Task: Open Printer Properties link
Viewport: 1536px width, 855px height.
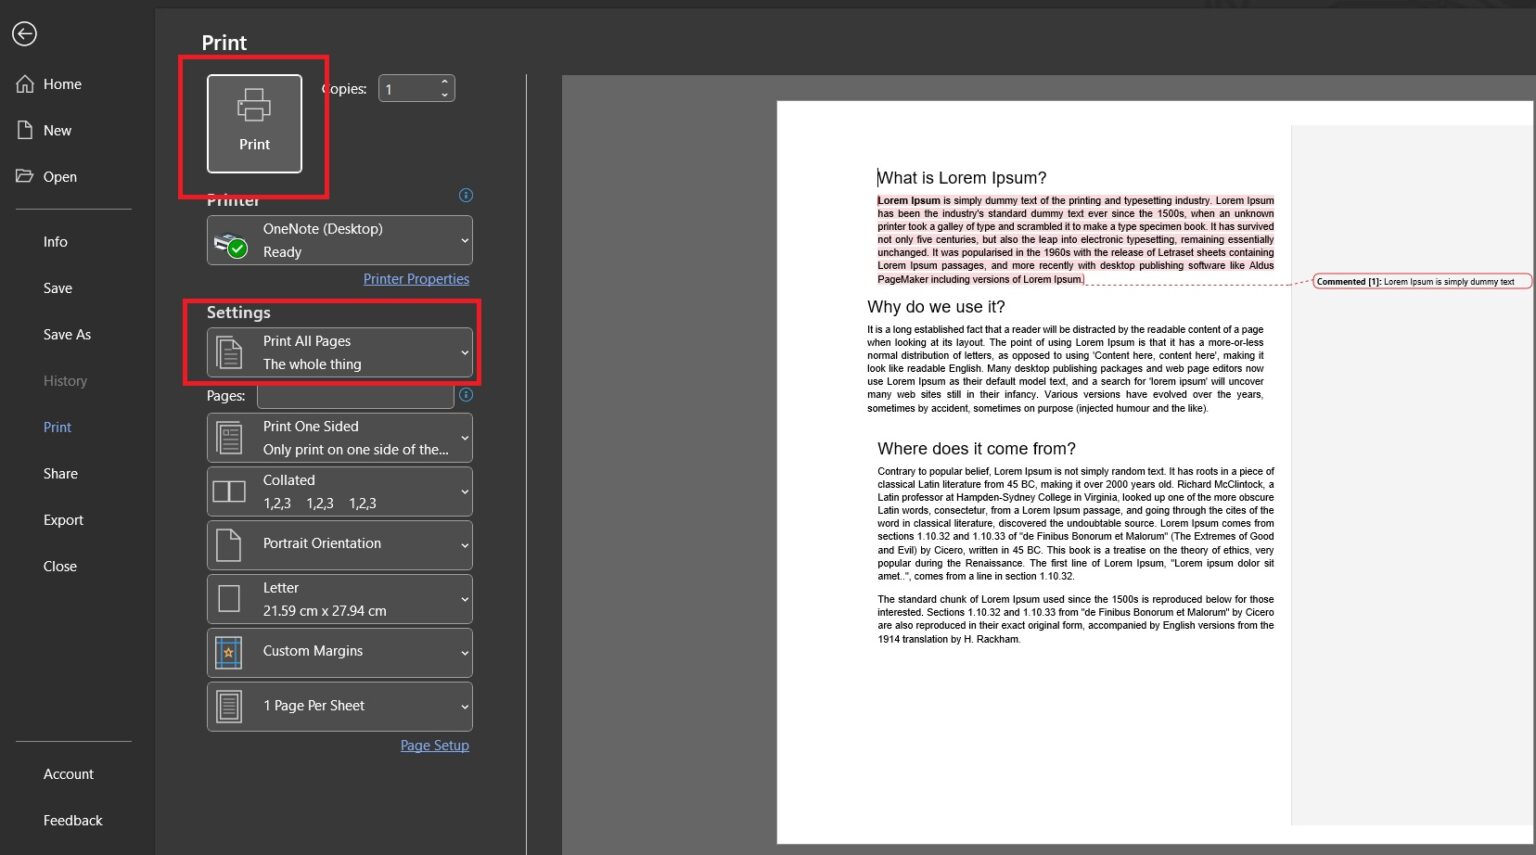Action: (416, 278)
